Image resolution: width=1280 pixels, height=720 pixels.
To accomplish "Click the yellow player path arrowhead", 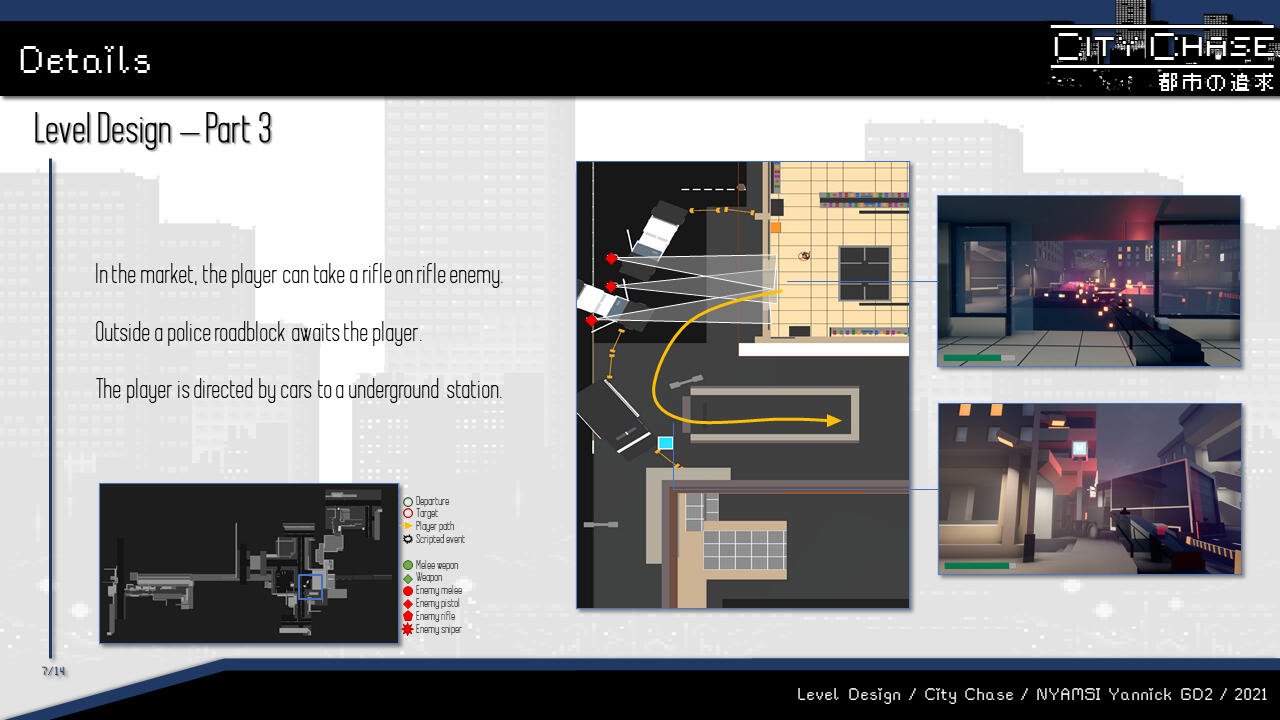I will [x=834, y=421].
